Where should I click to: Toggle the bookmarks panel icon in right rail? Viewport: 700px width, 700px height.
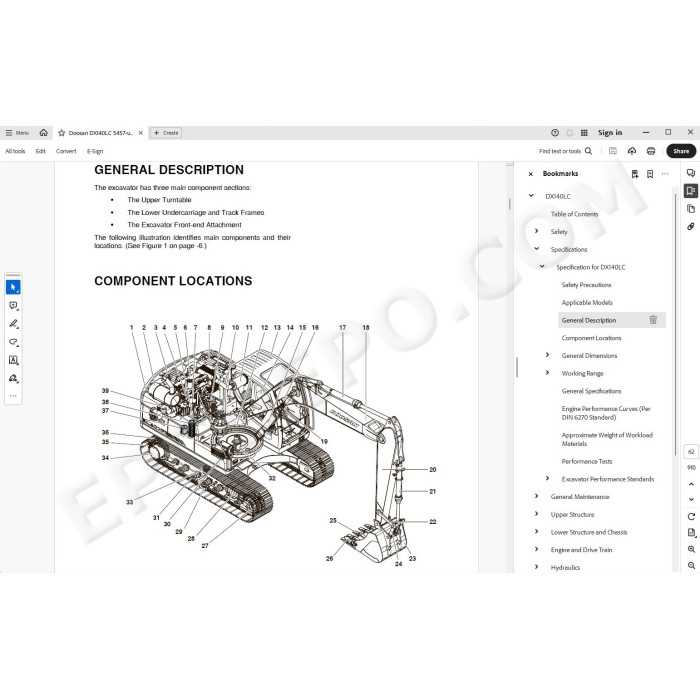point(691,191)
